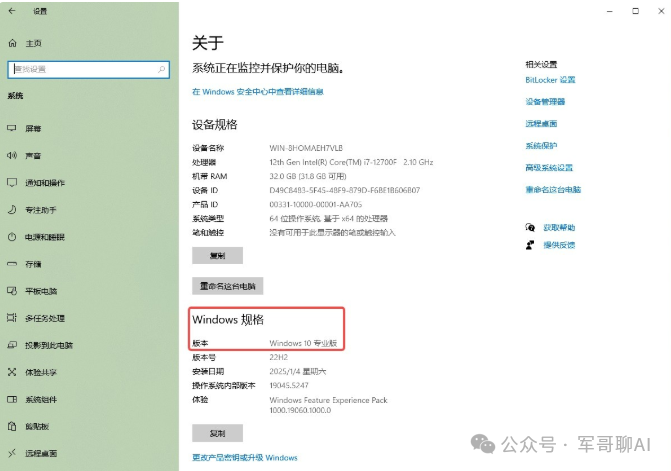This screenshot has width=671, height=471.
Task: Minimize the 设置 window
Action: (610, 11)
